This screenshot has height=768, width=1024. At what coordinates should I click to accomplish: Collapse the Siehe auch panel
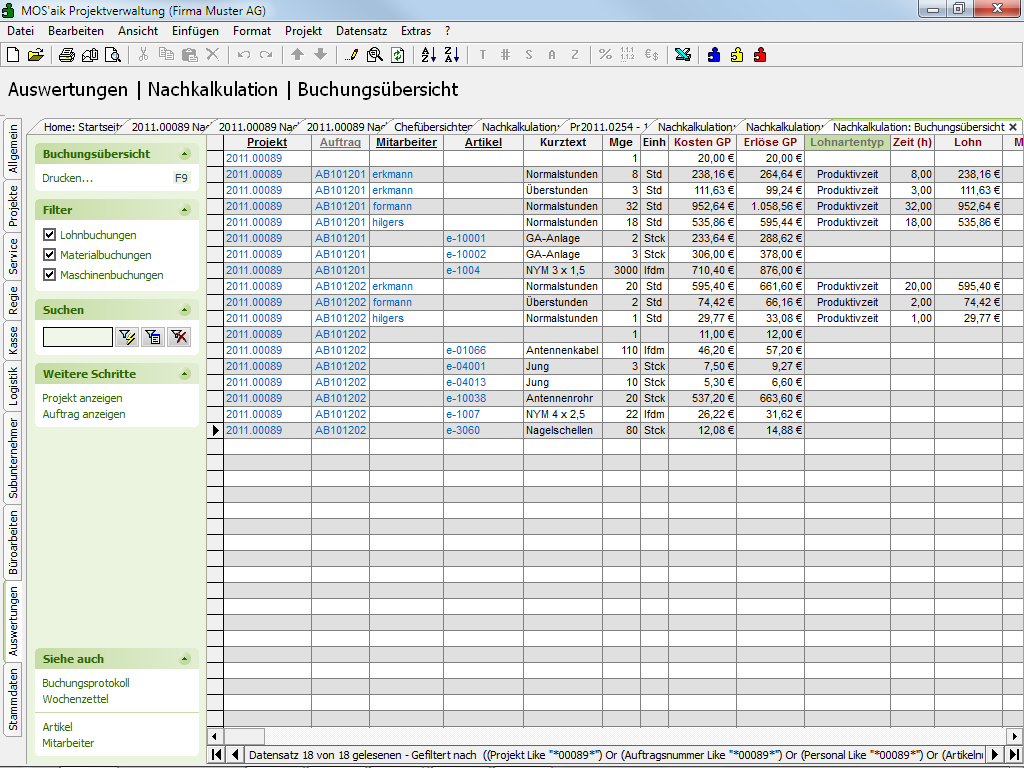[185, 659]
